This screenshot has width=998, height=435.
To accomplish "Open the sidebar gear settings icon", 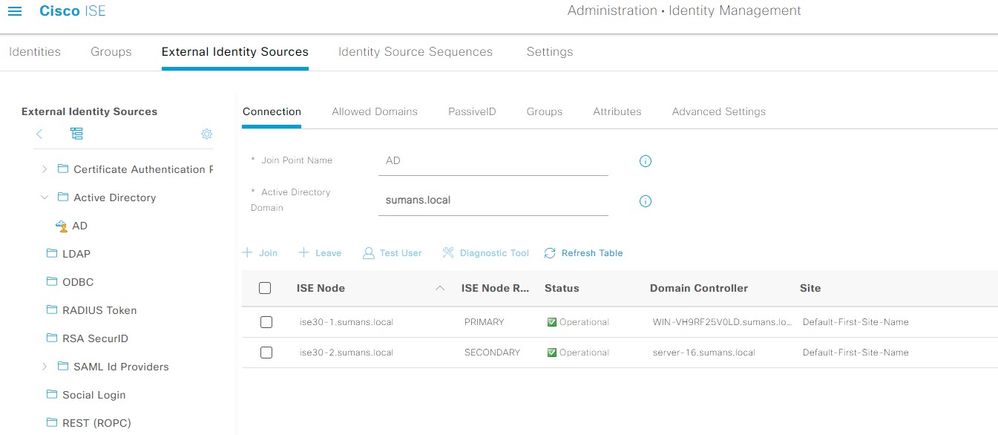I will click(206, 134).
